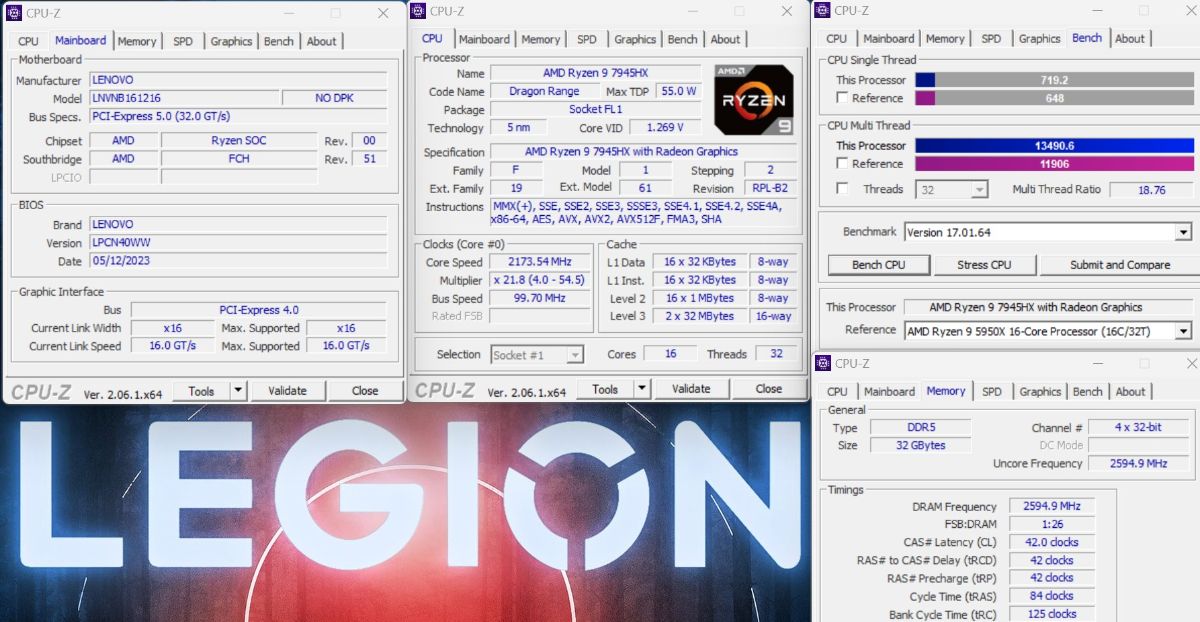Open Tools dropdown arrow in the Mainboard window

coord(238,391)
